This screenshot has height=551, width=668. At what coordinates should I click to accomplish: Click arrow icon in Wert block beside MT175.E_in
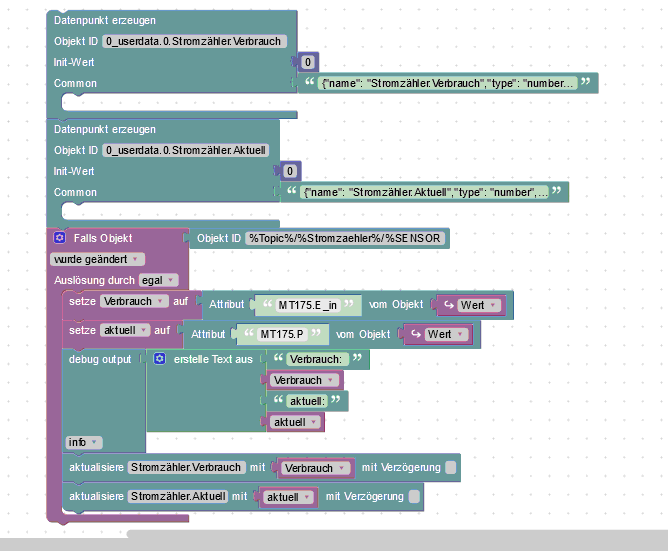[x=449, y=305]
